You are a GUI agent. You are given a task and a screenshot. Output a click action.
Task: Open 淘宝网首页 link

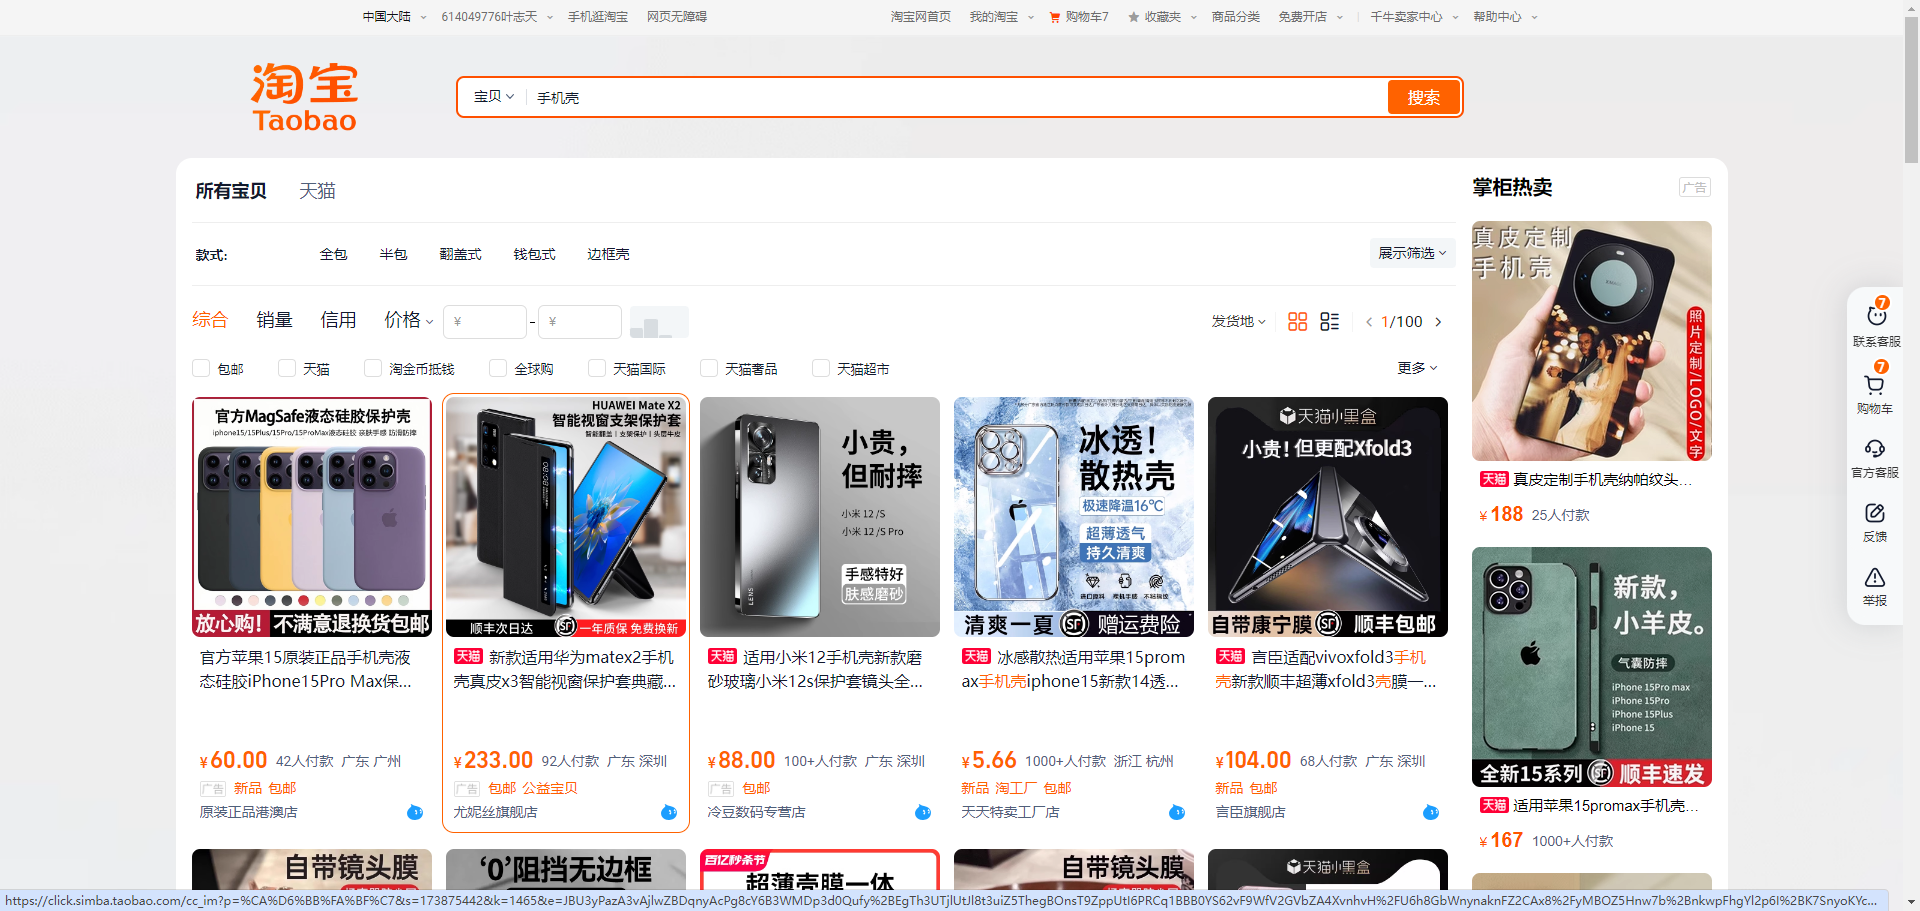pos(920,17)
